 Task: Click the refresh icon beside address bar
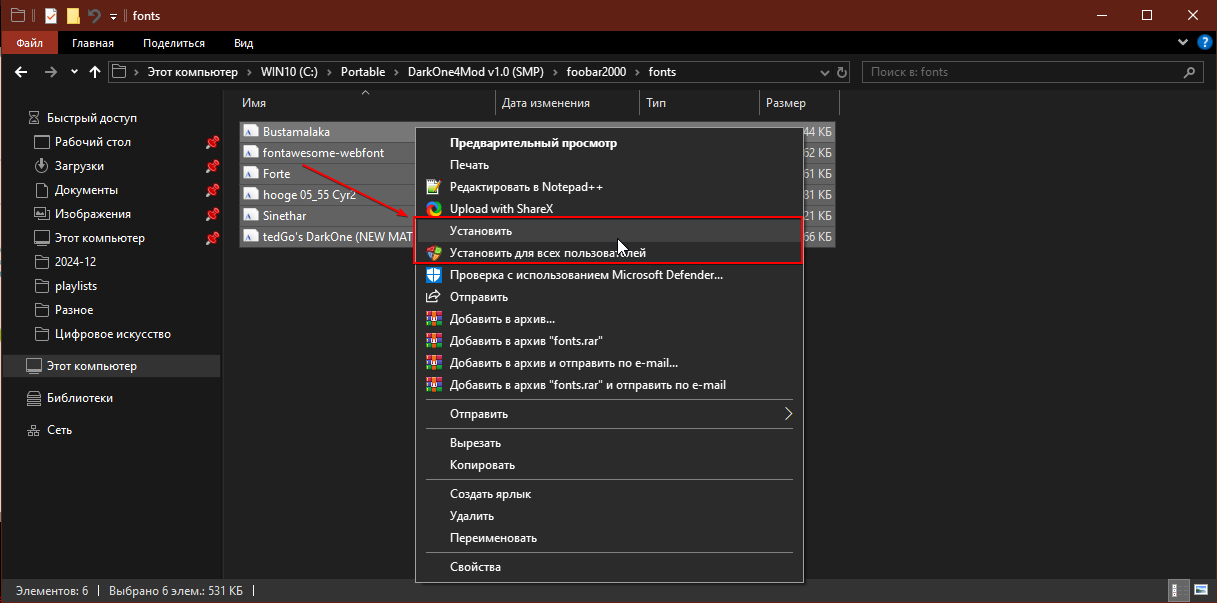click(842, 72)
